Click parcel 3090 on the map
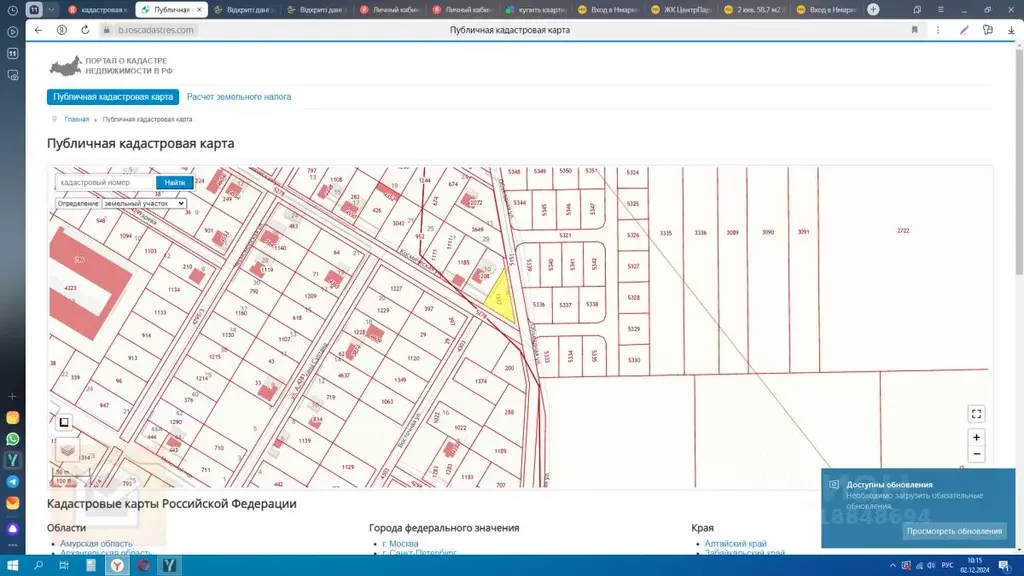1024x576 pixels. pyautogui.click(x=768, y=232)
